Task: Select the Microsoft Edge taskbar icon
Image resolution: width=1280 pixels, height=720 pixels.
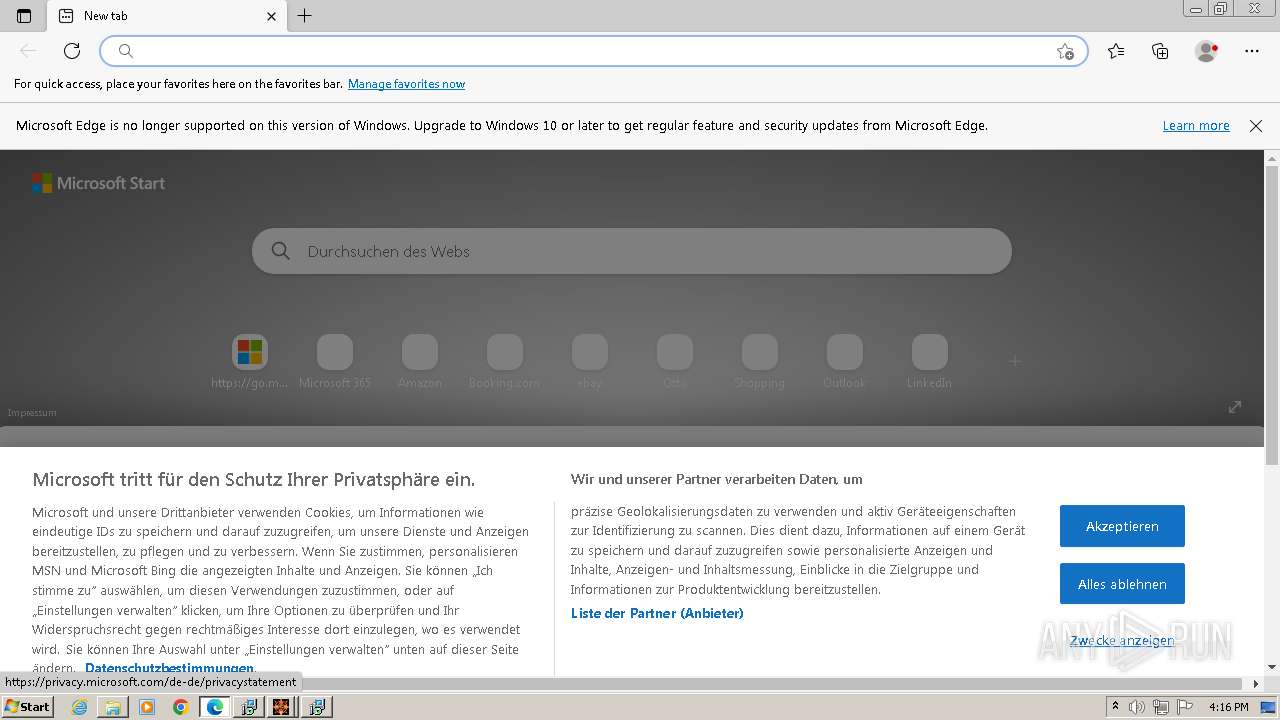Action: [214, 707]
